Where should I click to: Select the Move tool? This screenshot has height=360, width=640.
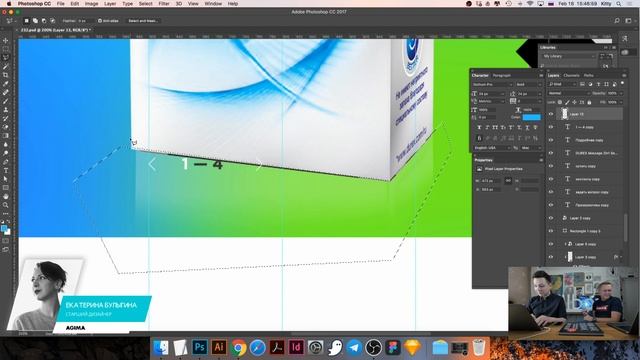(x=6, y=40)
